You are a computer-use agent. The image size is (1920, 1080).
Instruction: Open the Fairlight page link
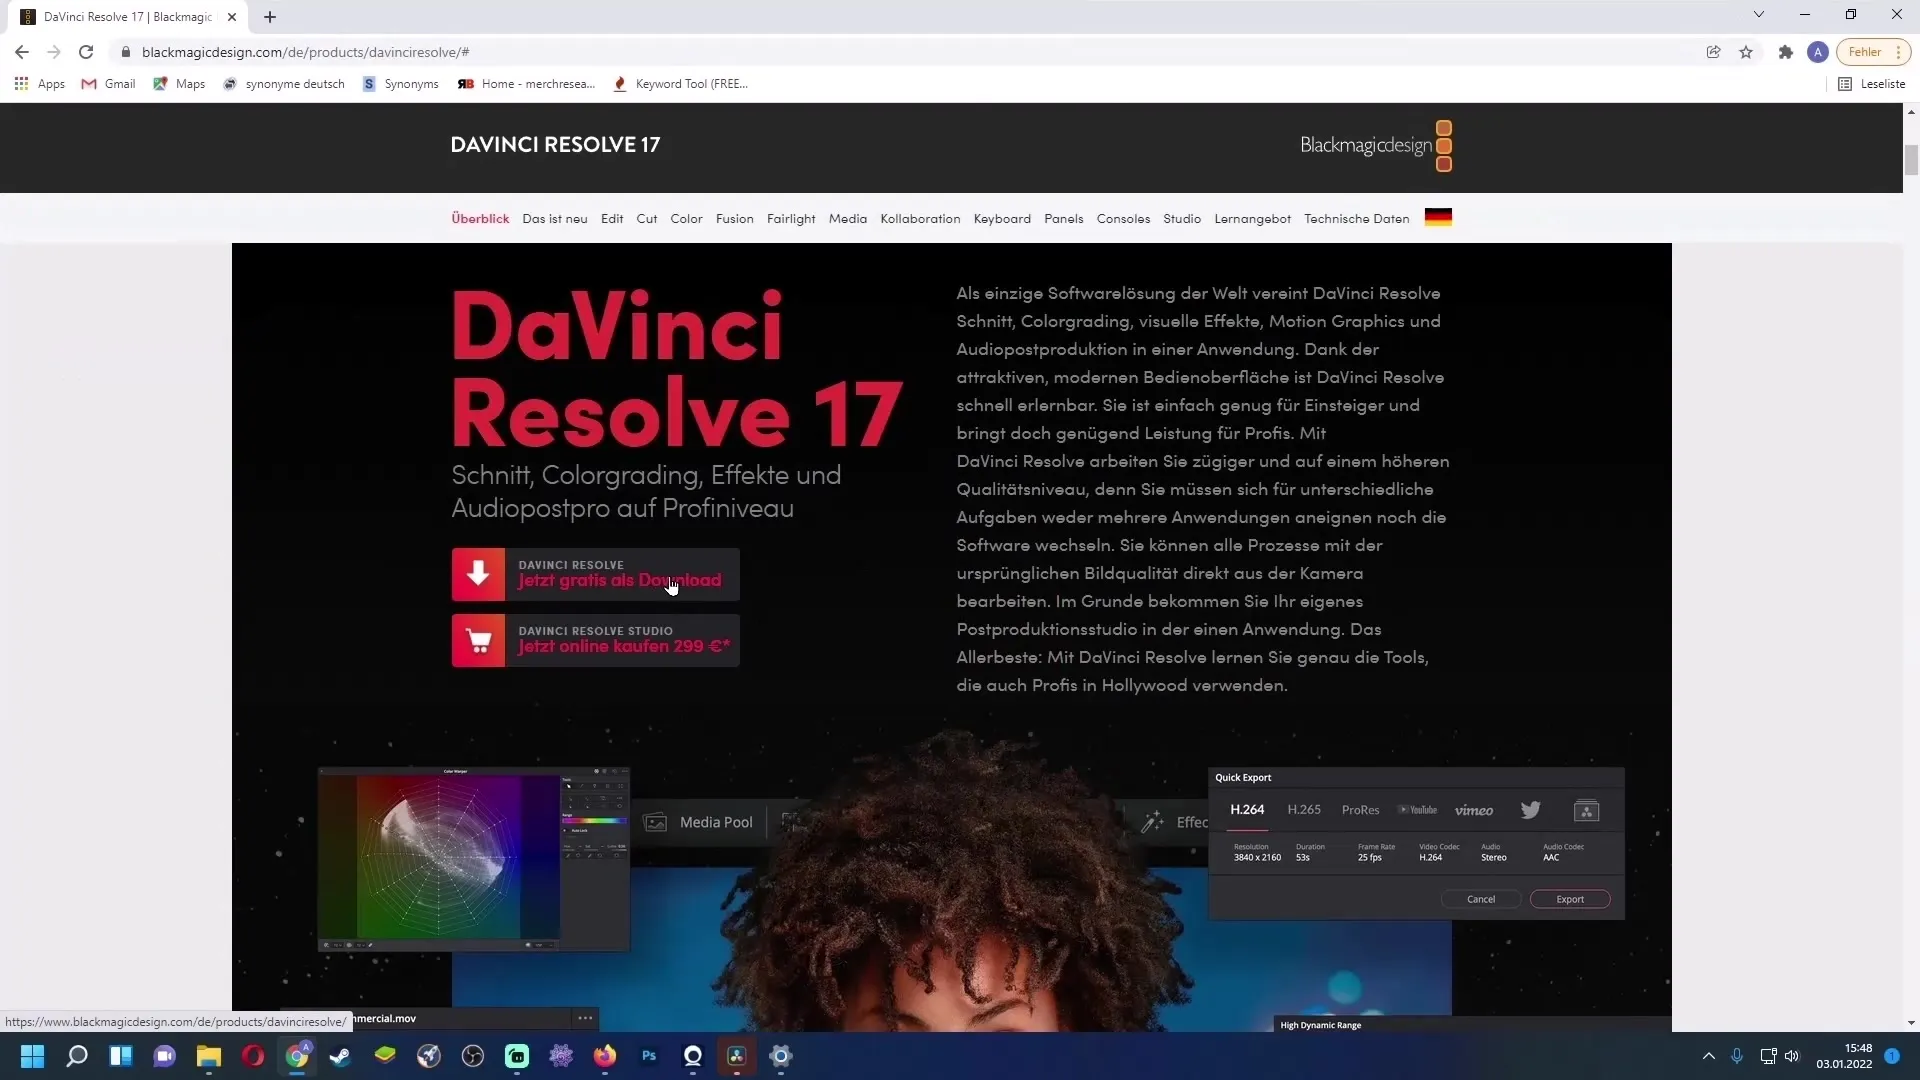(791, 219)
